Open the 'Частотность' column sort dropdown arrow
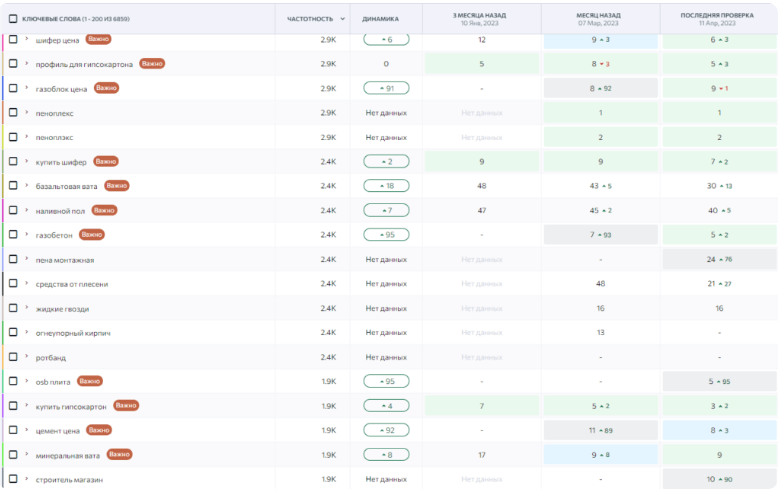783x501 pixels. (343, 19)
